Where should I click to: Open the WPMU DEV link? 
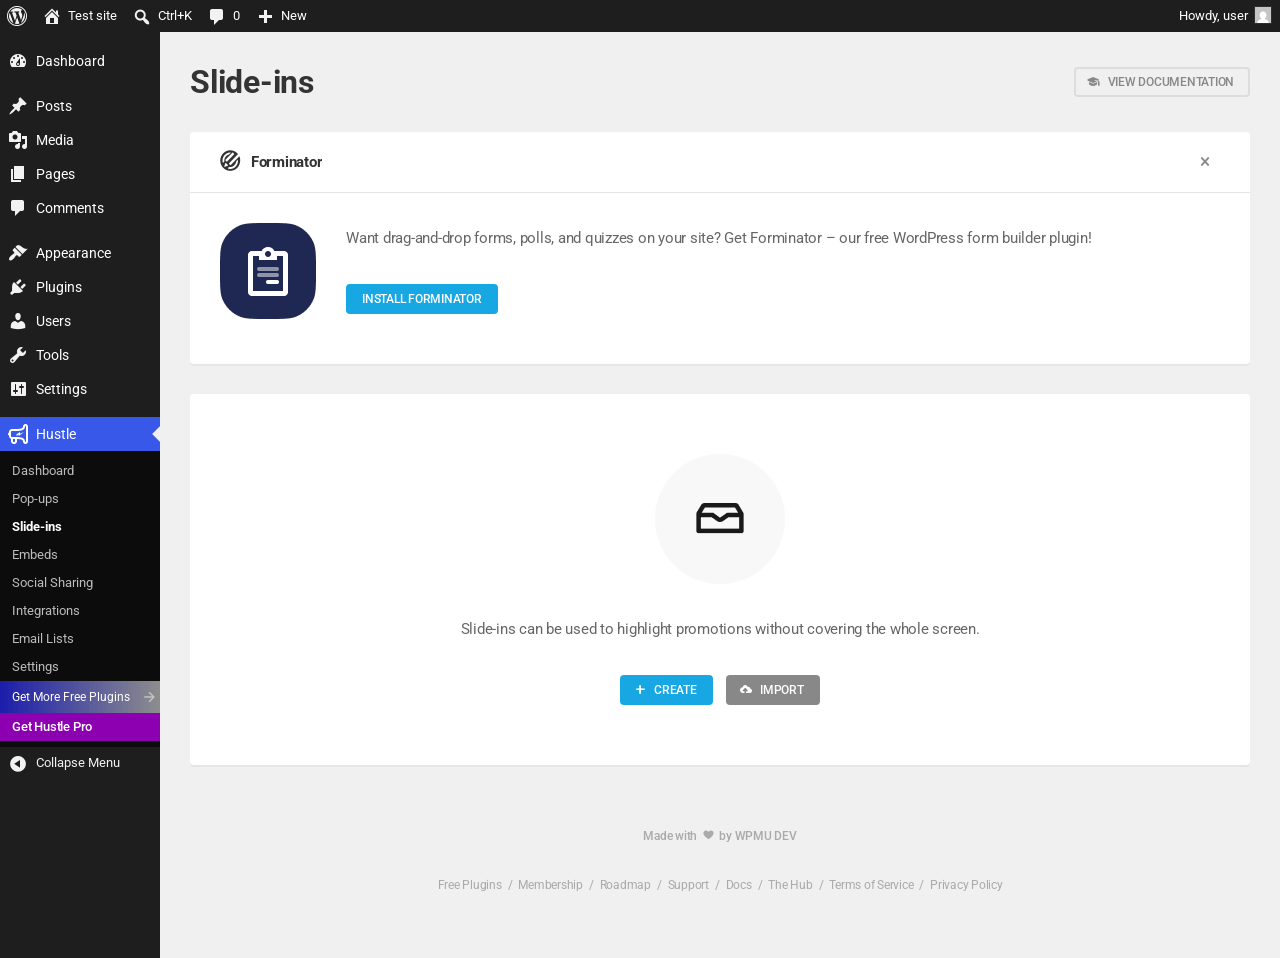(766, 836)
